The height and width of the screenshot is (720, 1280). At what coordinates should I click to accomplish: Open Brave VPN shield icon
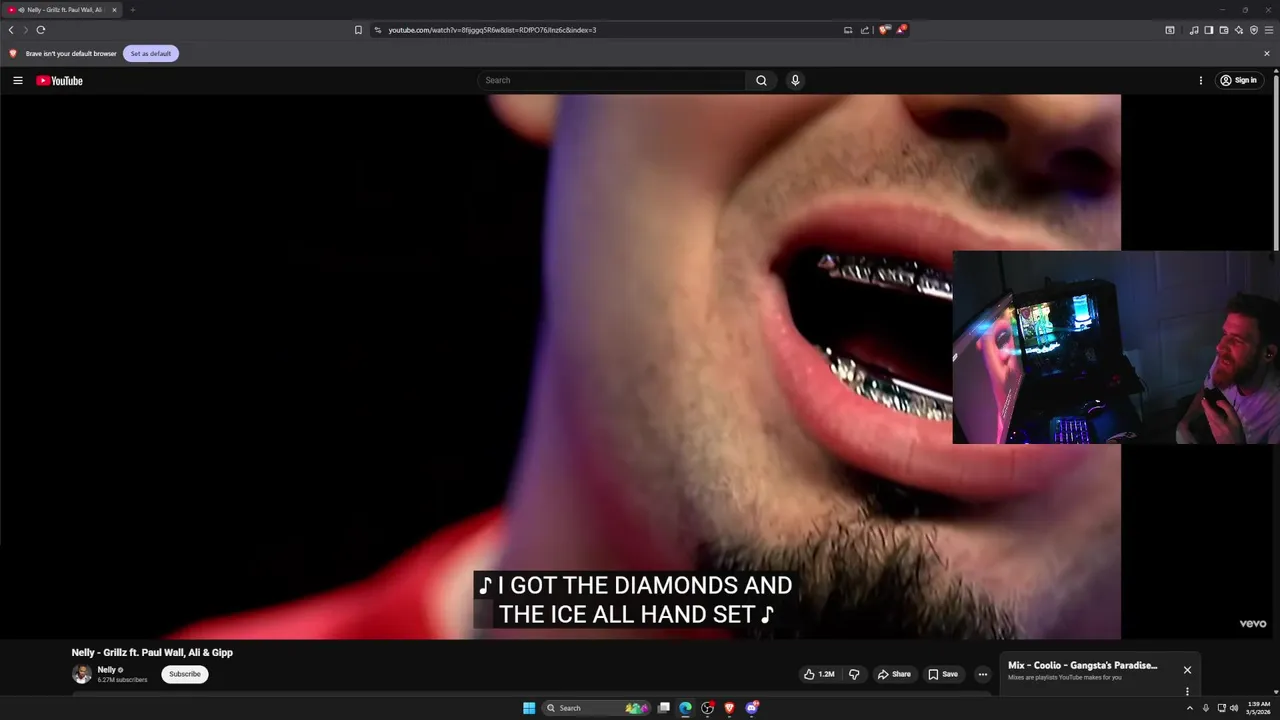[x=1254, y=30]
